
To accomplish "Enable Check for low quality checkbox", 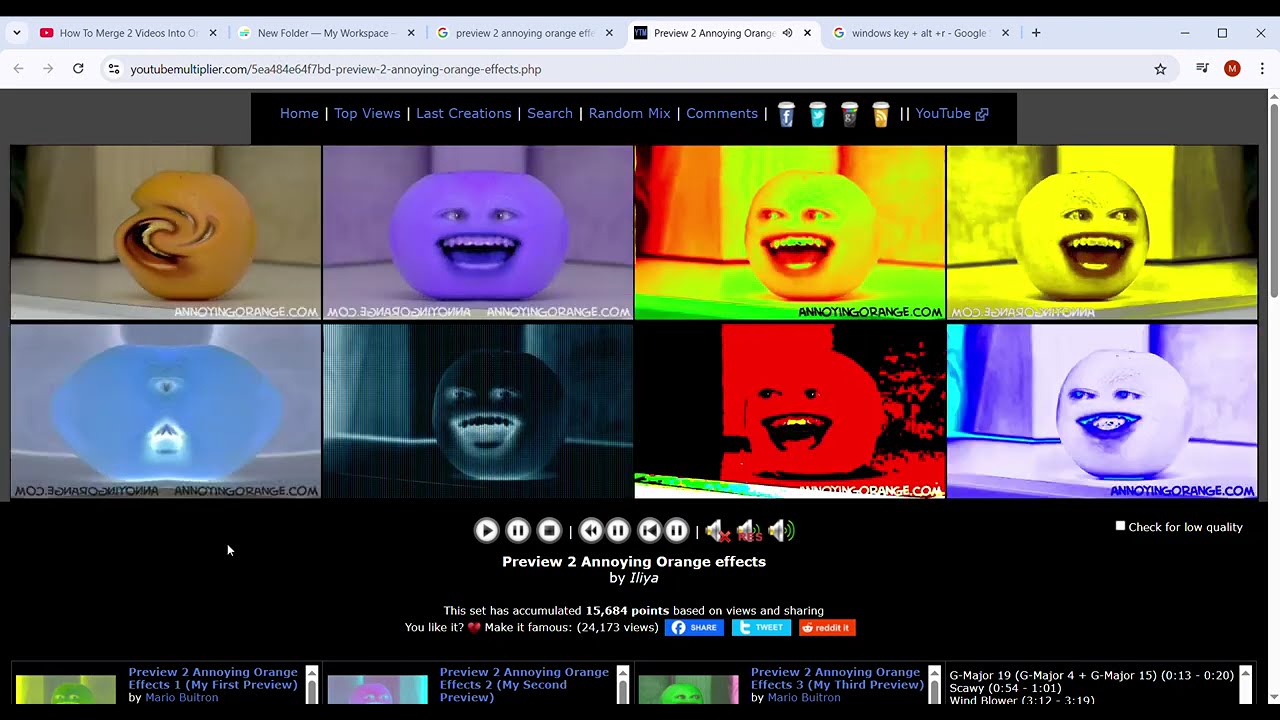I will [1120, 526].
